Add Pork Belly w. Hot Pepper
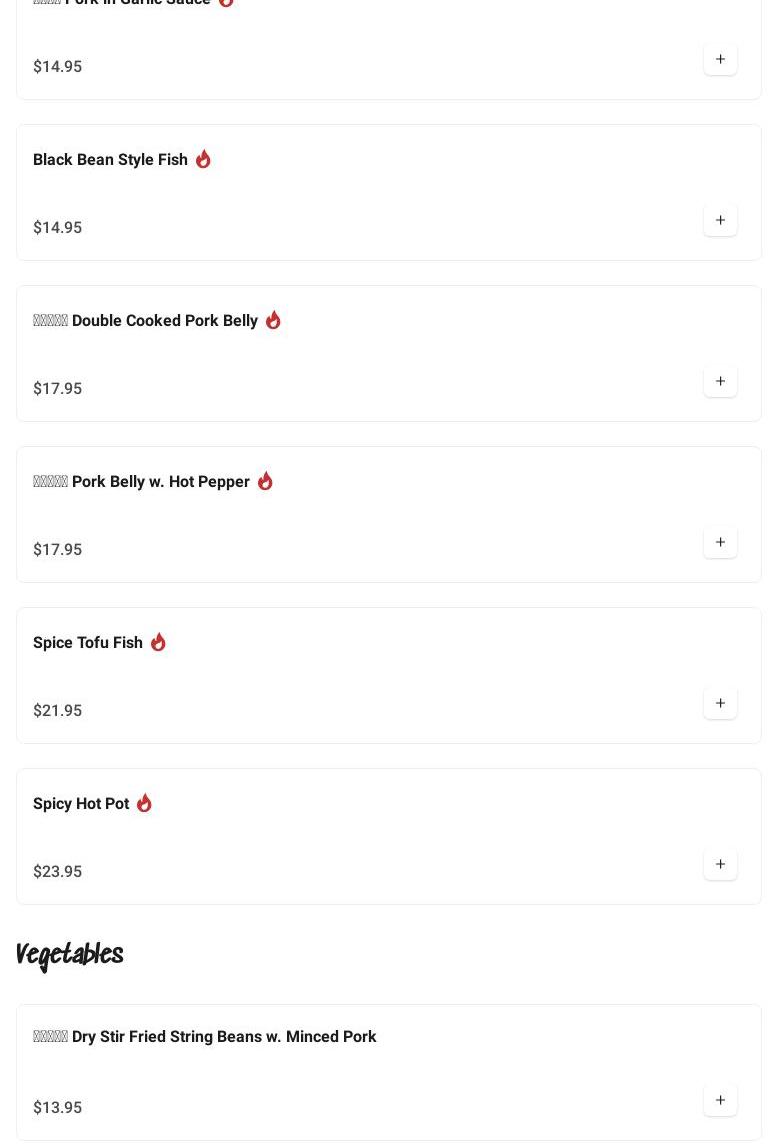The height and width of the screenshot is (1147, 778). pyautogui.click(x=720, y=542)
